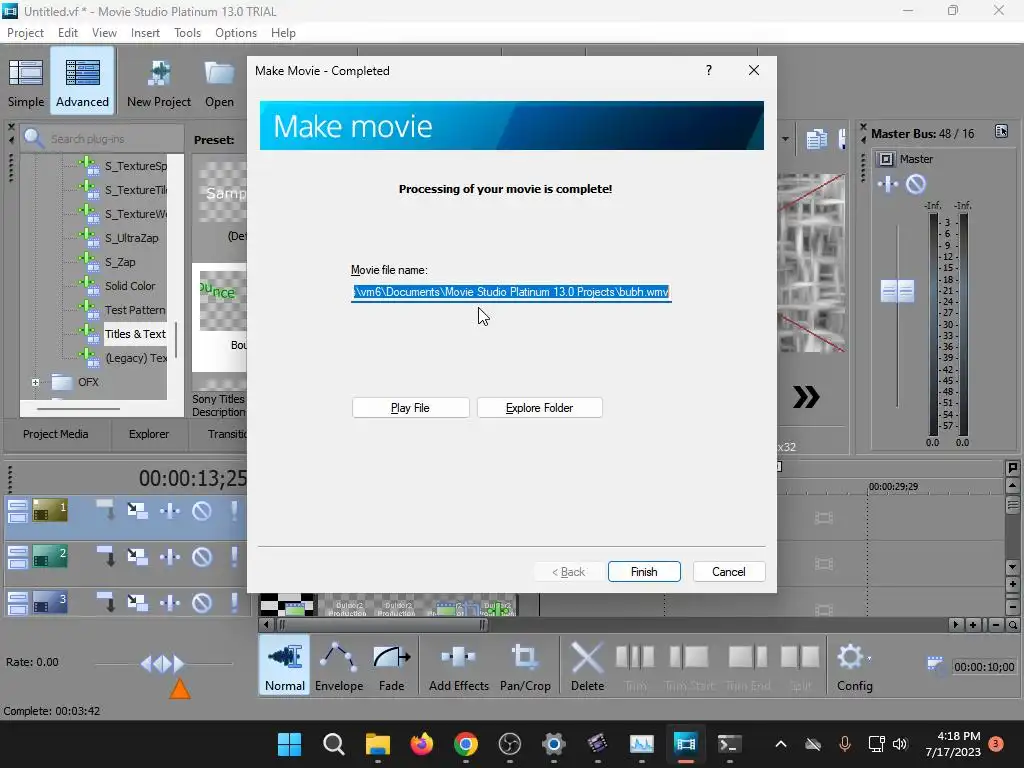Click the timeline horizontal scrollbar
Image resolution: width=1024 pixels, height=768 pixels.
381,625
